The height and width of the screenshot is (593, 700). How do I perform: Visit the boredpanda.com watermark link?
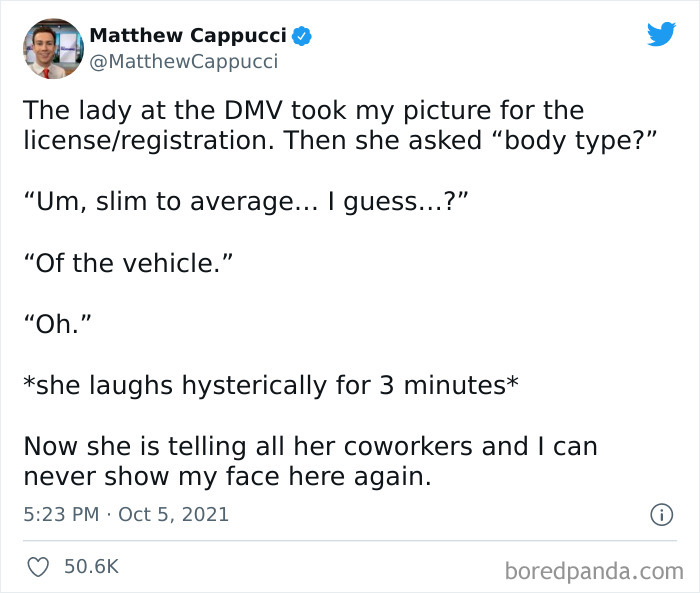pos(594,571)
